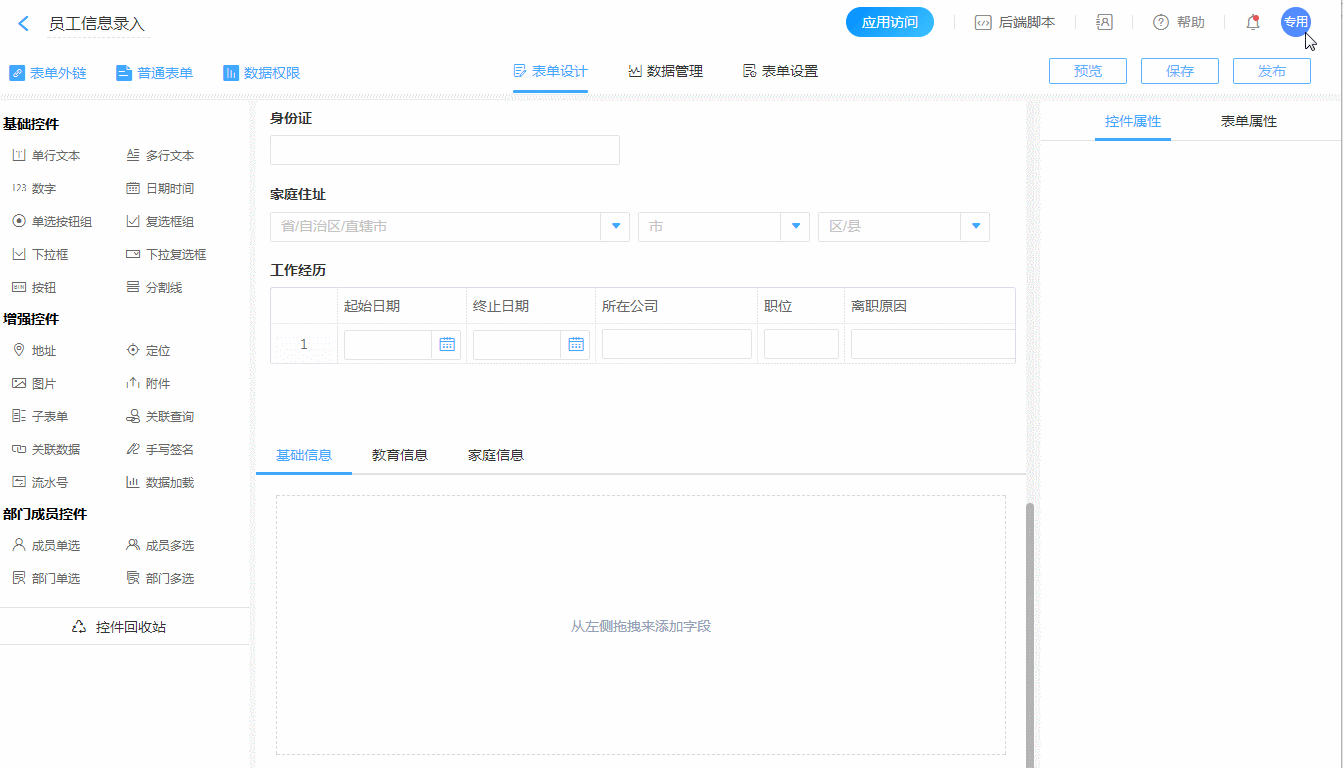Viewport: 1343px width, 768px height.
Task: Click the backend script (后端脚本) icon
Action: 983,22
